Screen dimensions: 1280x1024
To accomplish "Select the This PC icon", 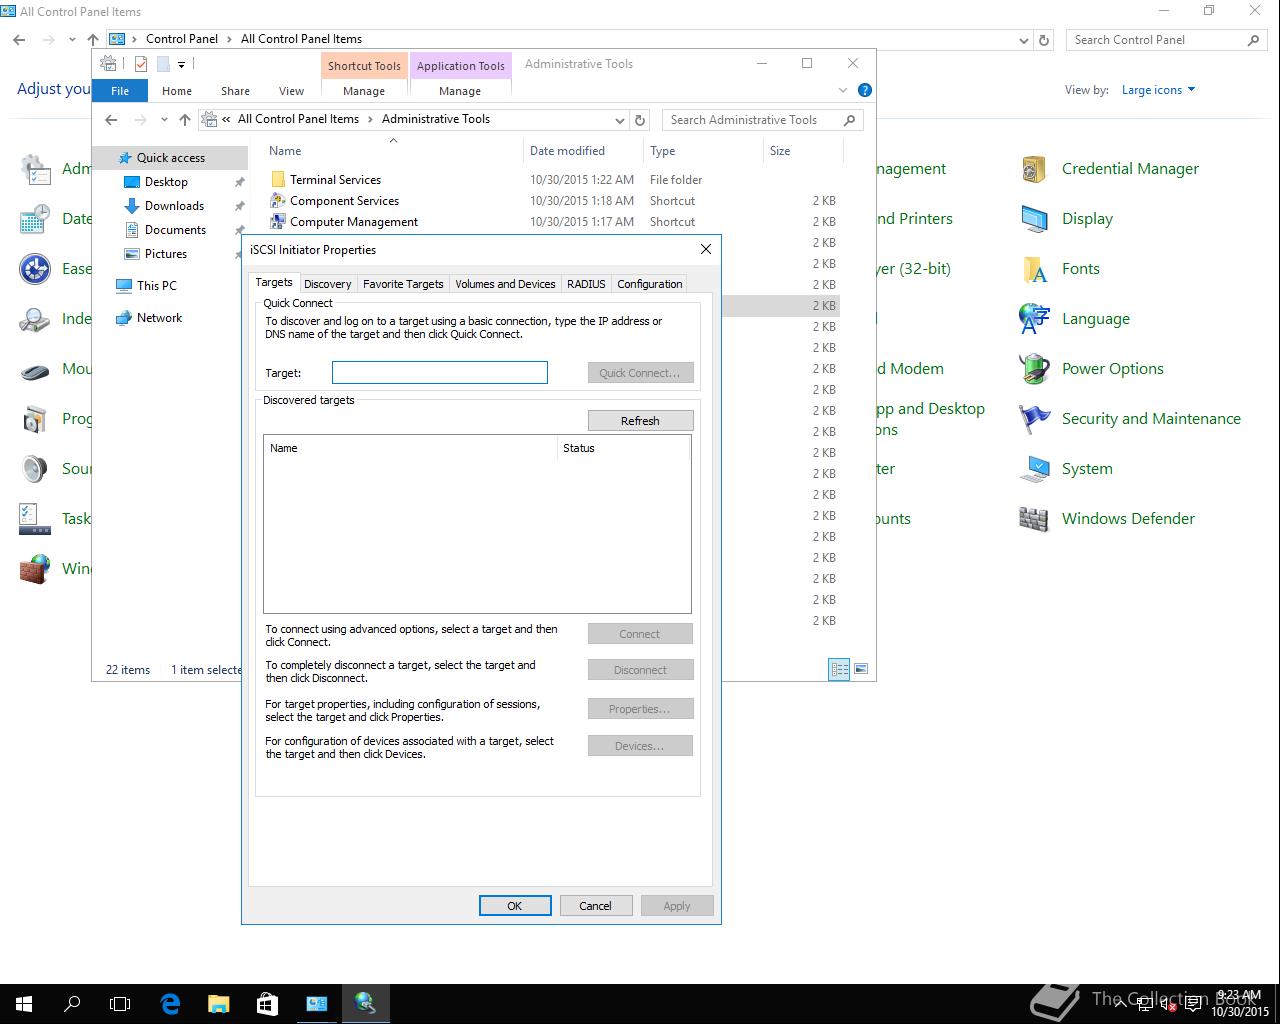I will 124,286.
